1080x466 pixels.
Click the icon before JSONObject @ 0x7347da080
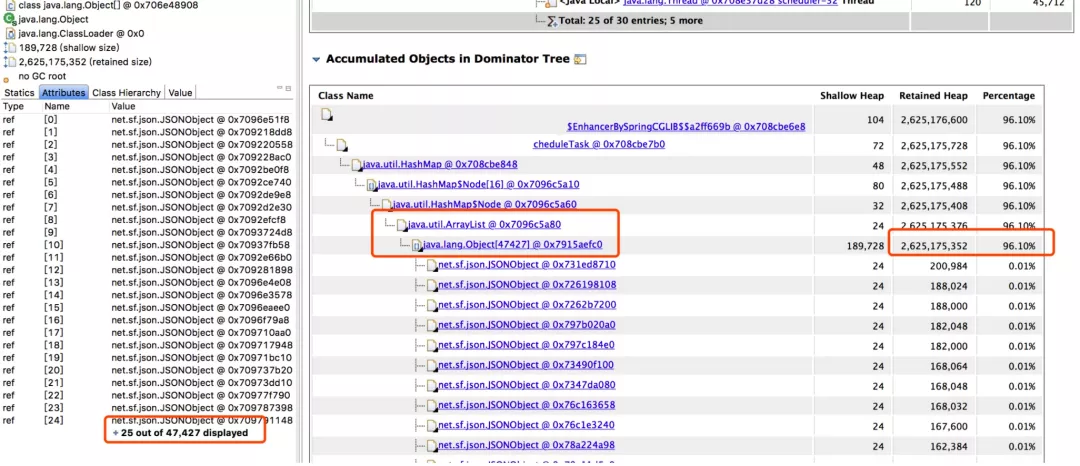(x=432, y=385)
